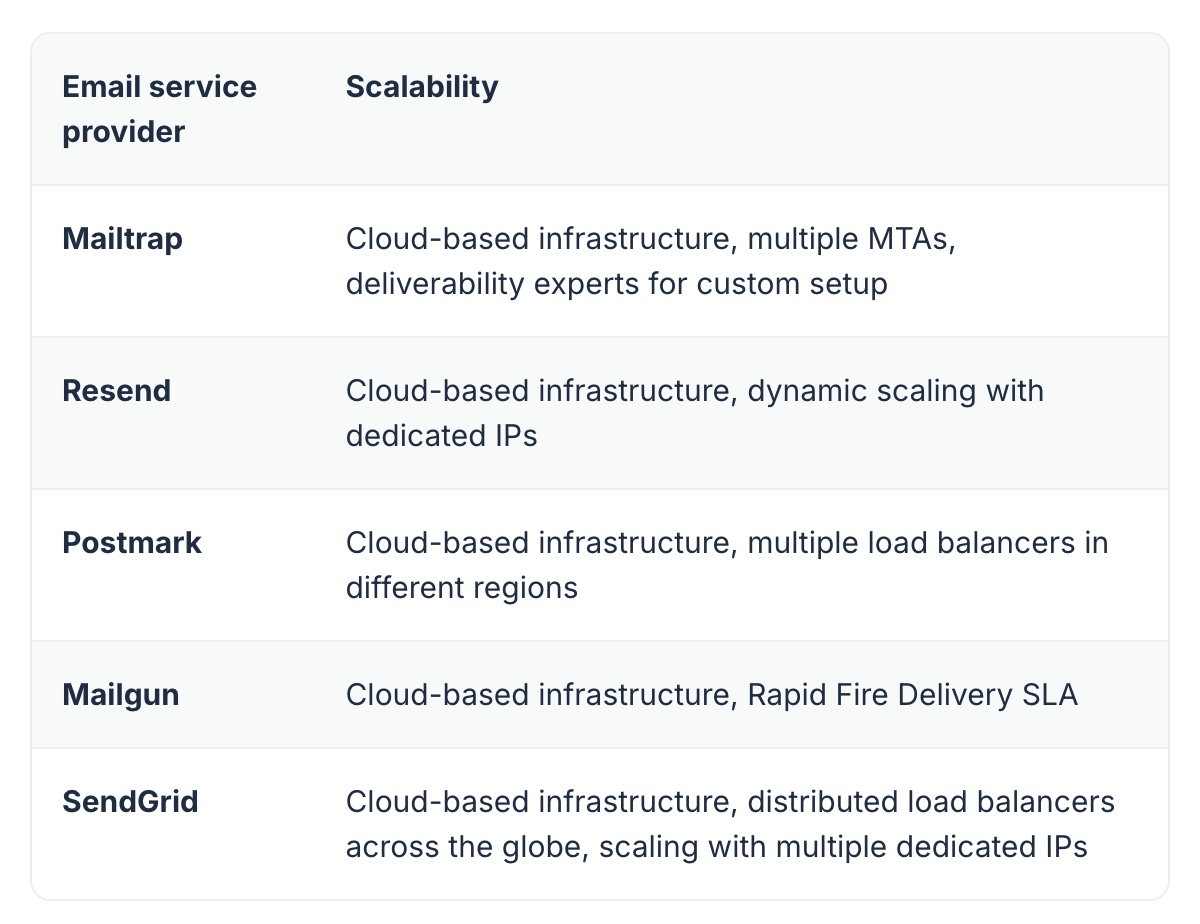Click the "different regions" text in Postmark row
This screenshot has width=1200, height=924.
pyautogui.click(x=462, y=587)
